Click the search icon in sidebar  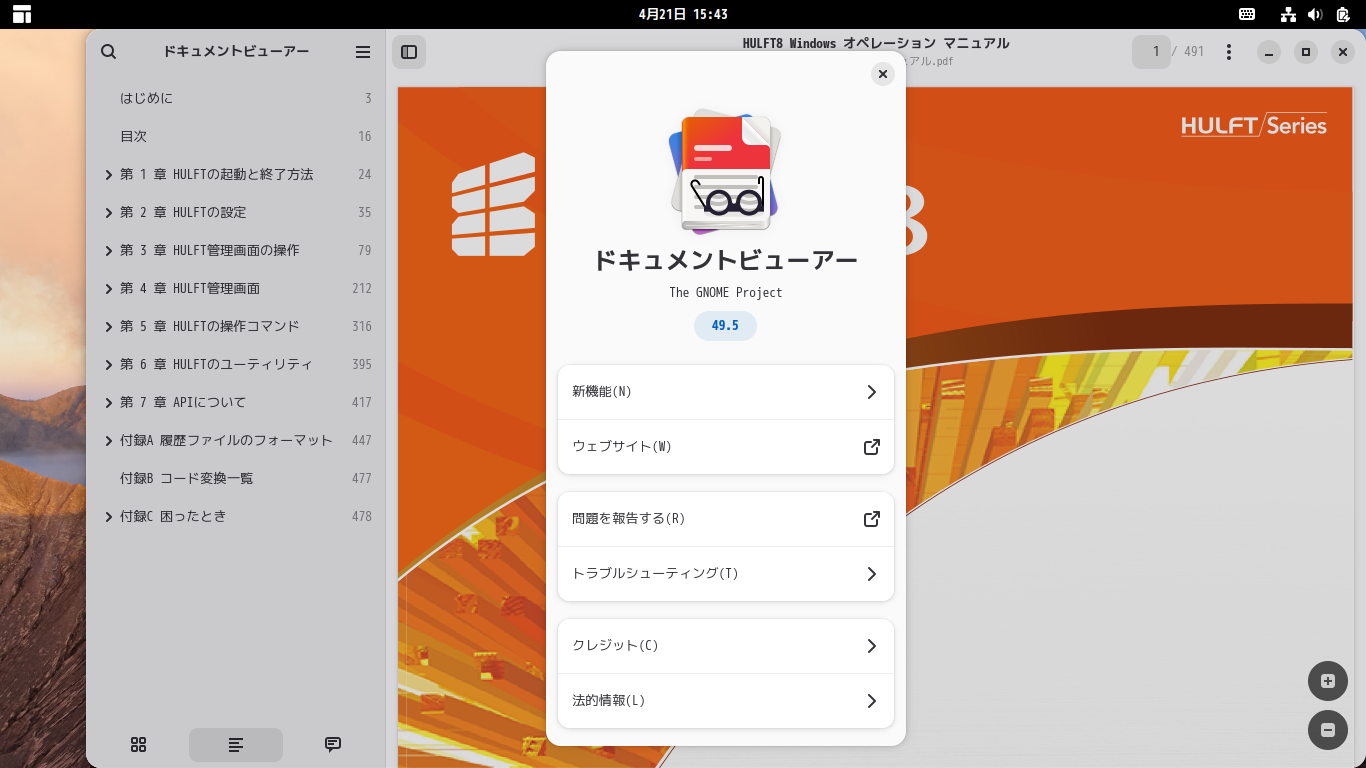coord(109,52)
